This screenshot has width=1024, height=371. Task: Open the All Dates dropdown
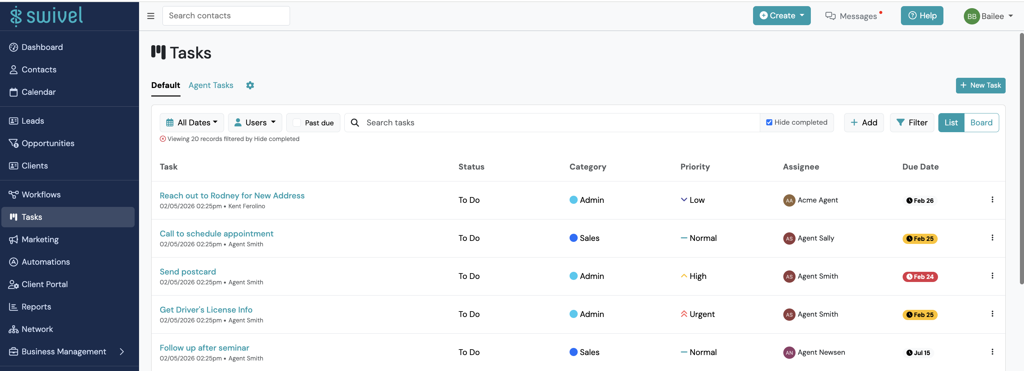pos(192,123)
